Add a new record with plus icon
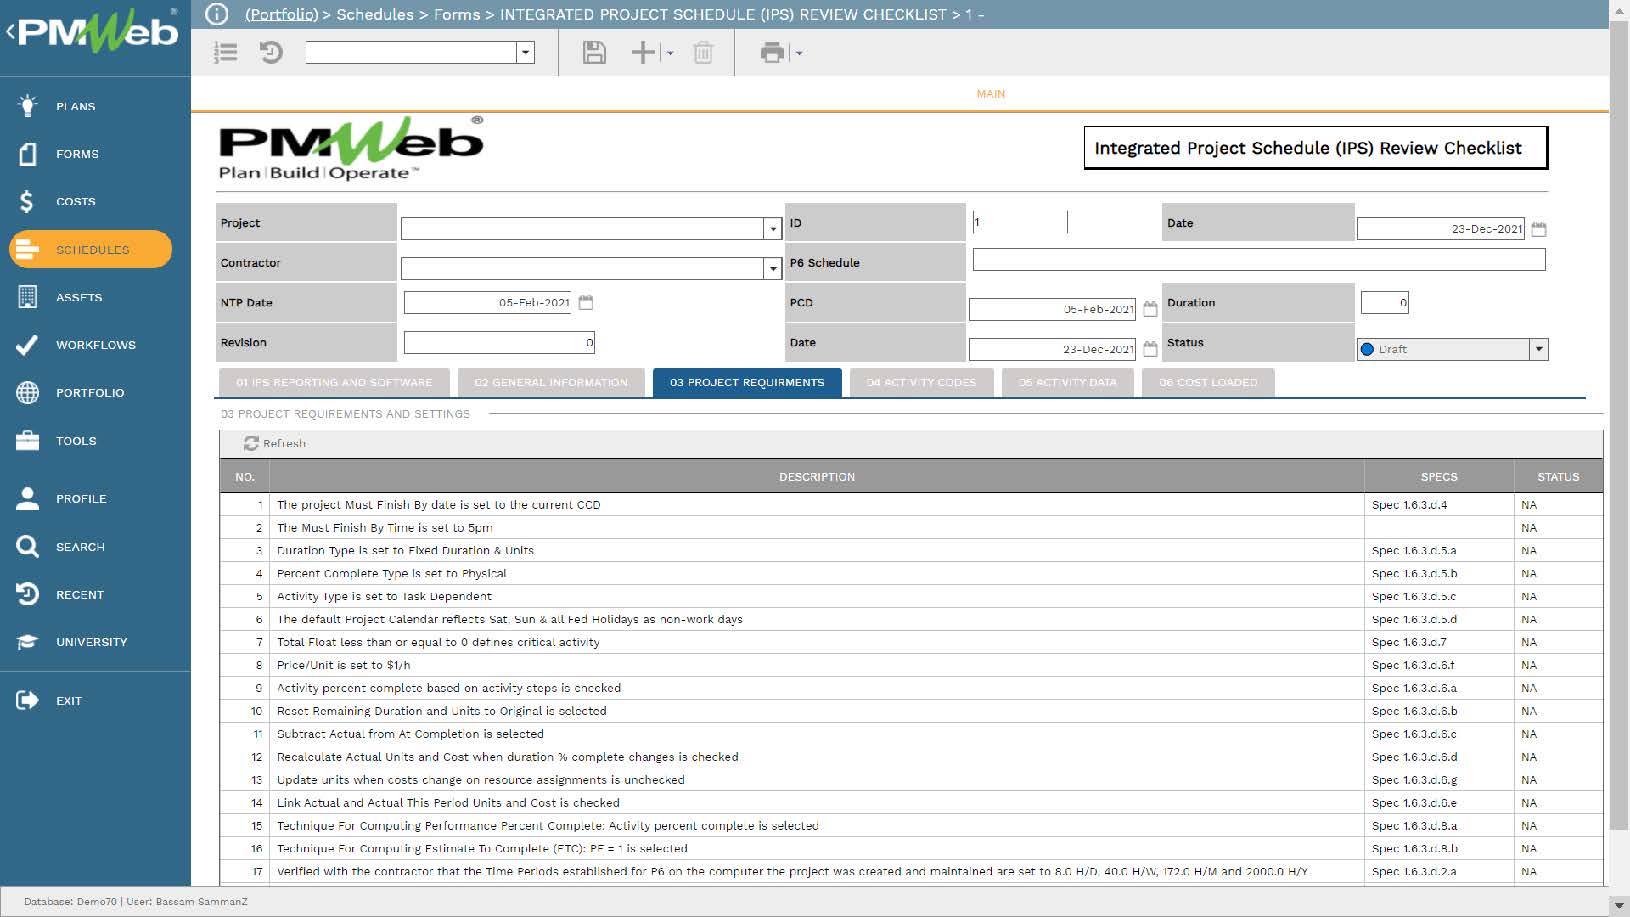This screenshot has width=1630, height=917. [643, 52]
